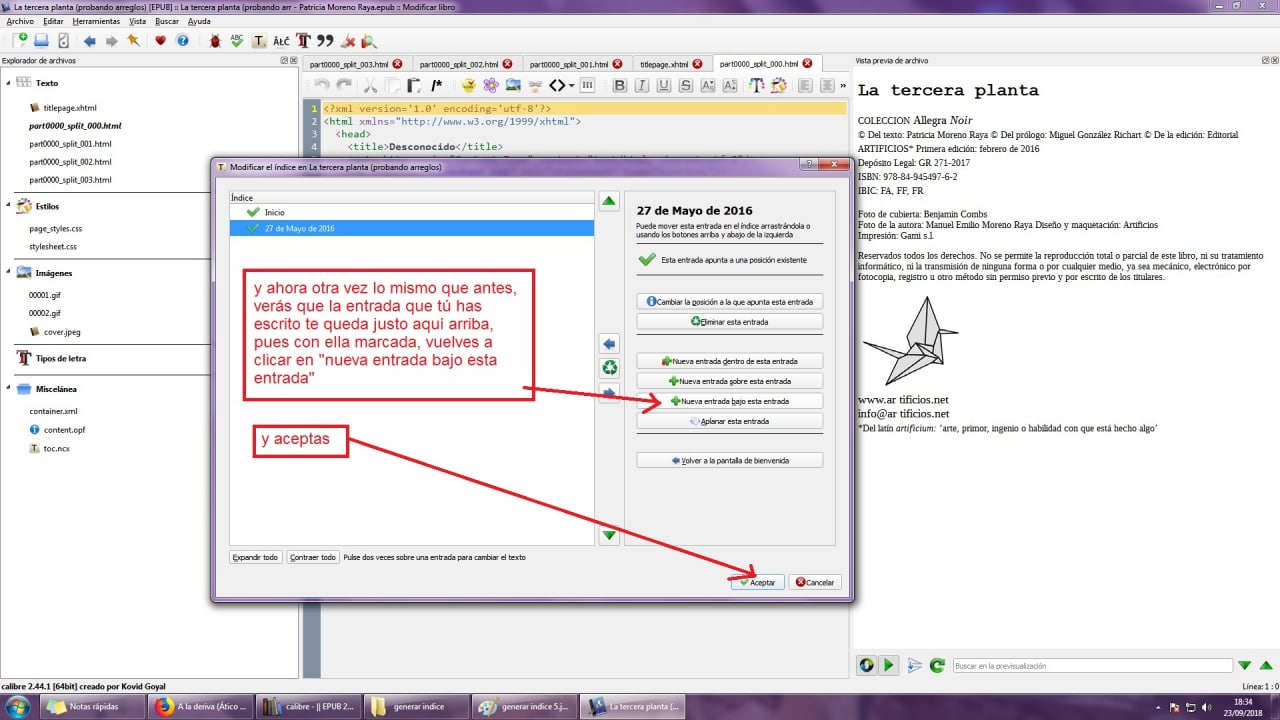Click the find next green down triangle in preview
1280x720 pixels.
pos(1245,665)
